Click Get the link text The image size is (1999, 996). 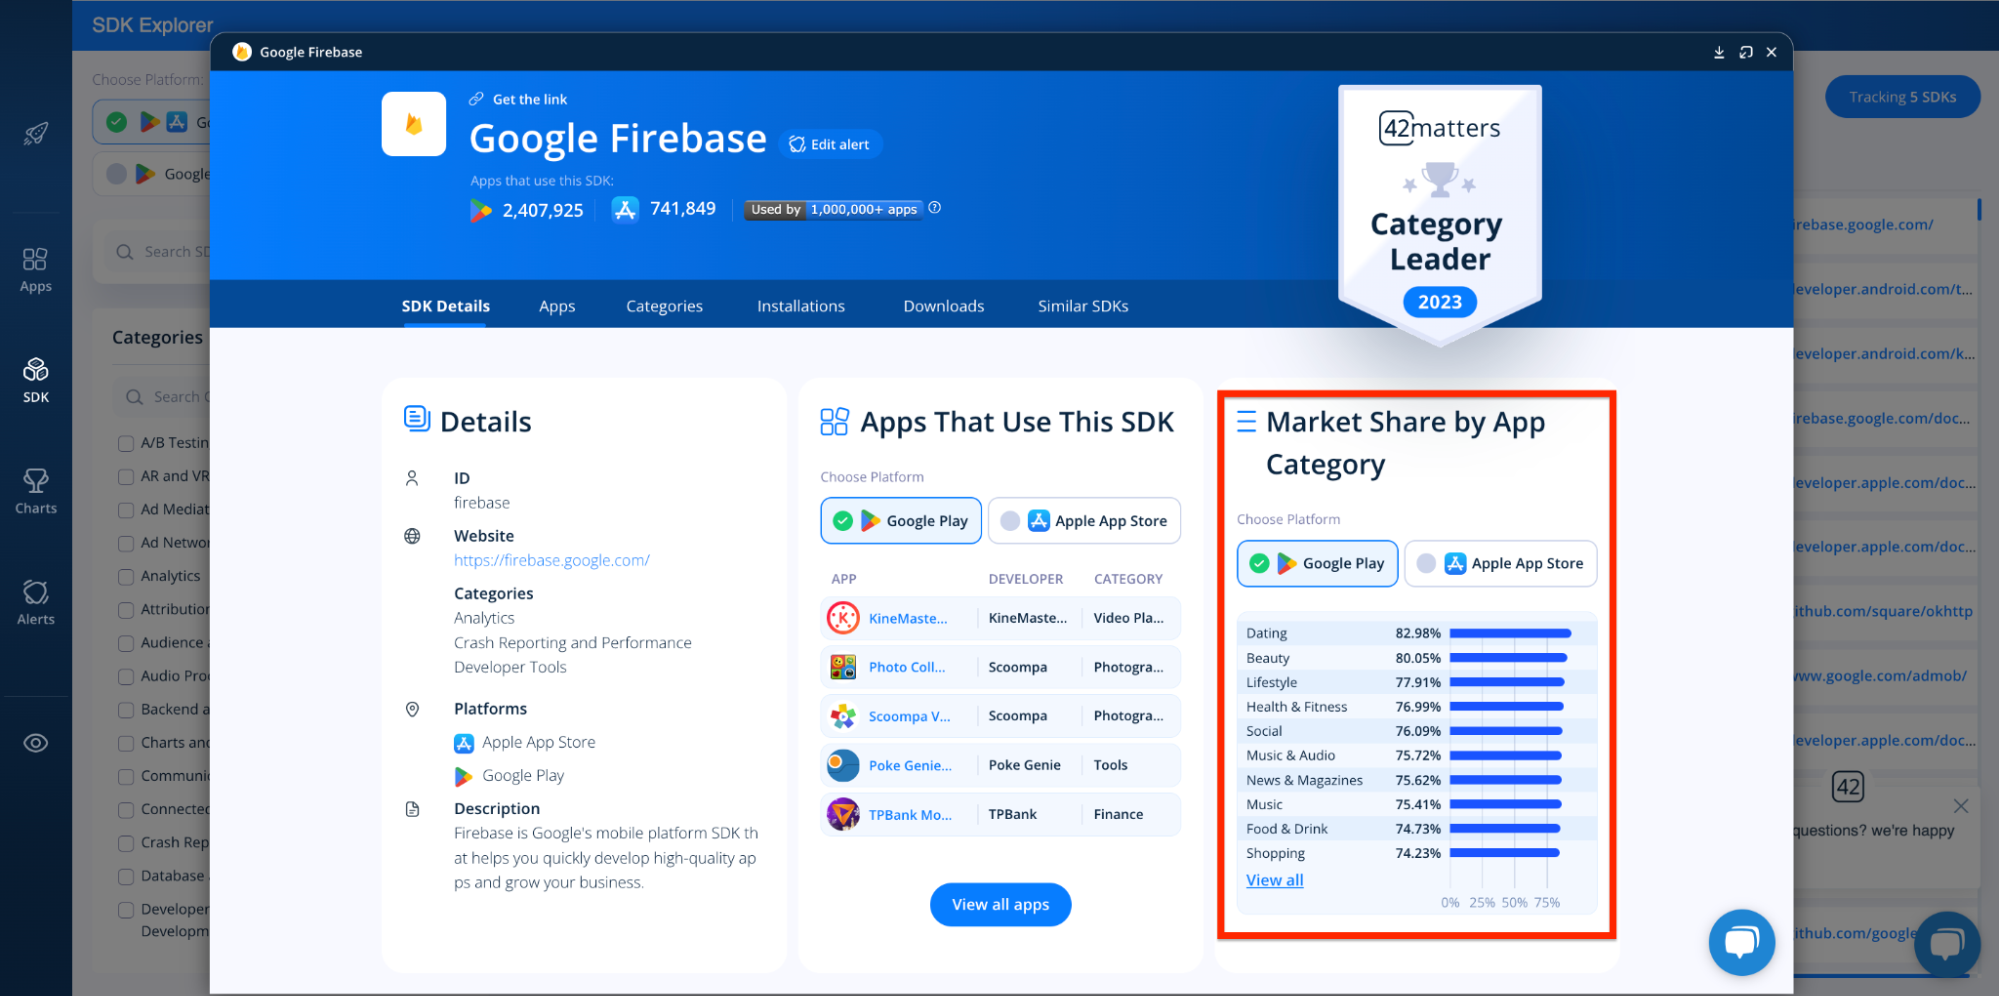click(530, 99)
